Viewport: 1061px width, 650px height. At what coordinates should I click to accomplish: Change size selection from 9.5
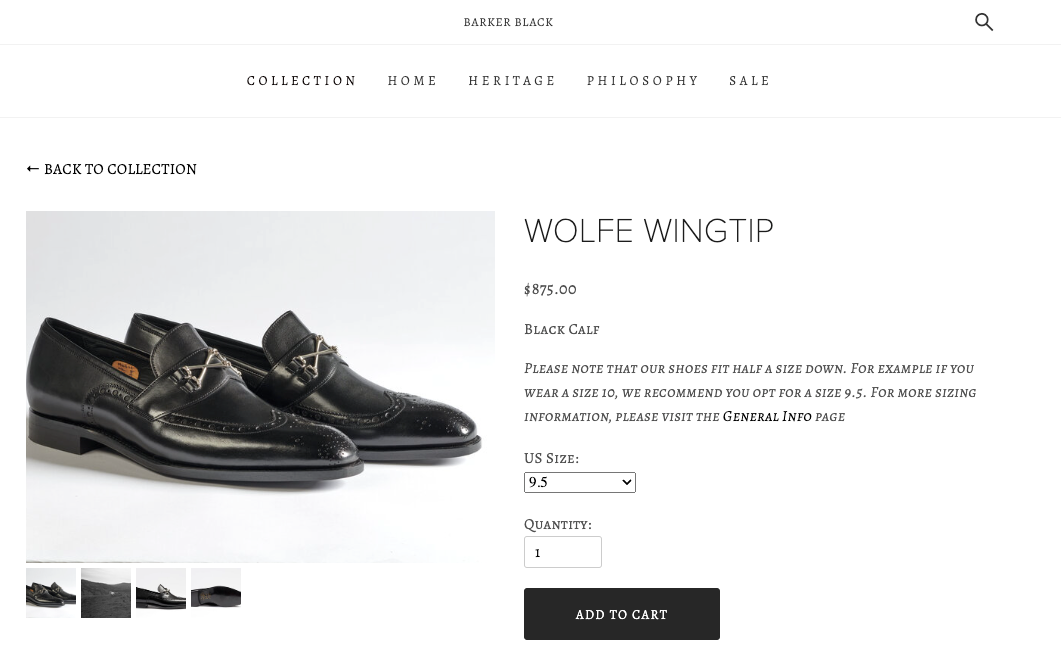[x=580, y=482]
